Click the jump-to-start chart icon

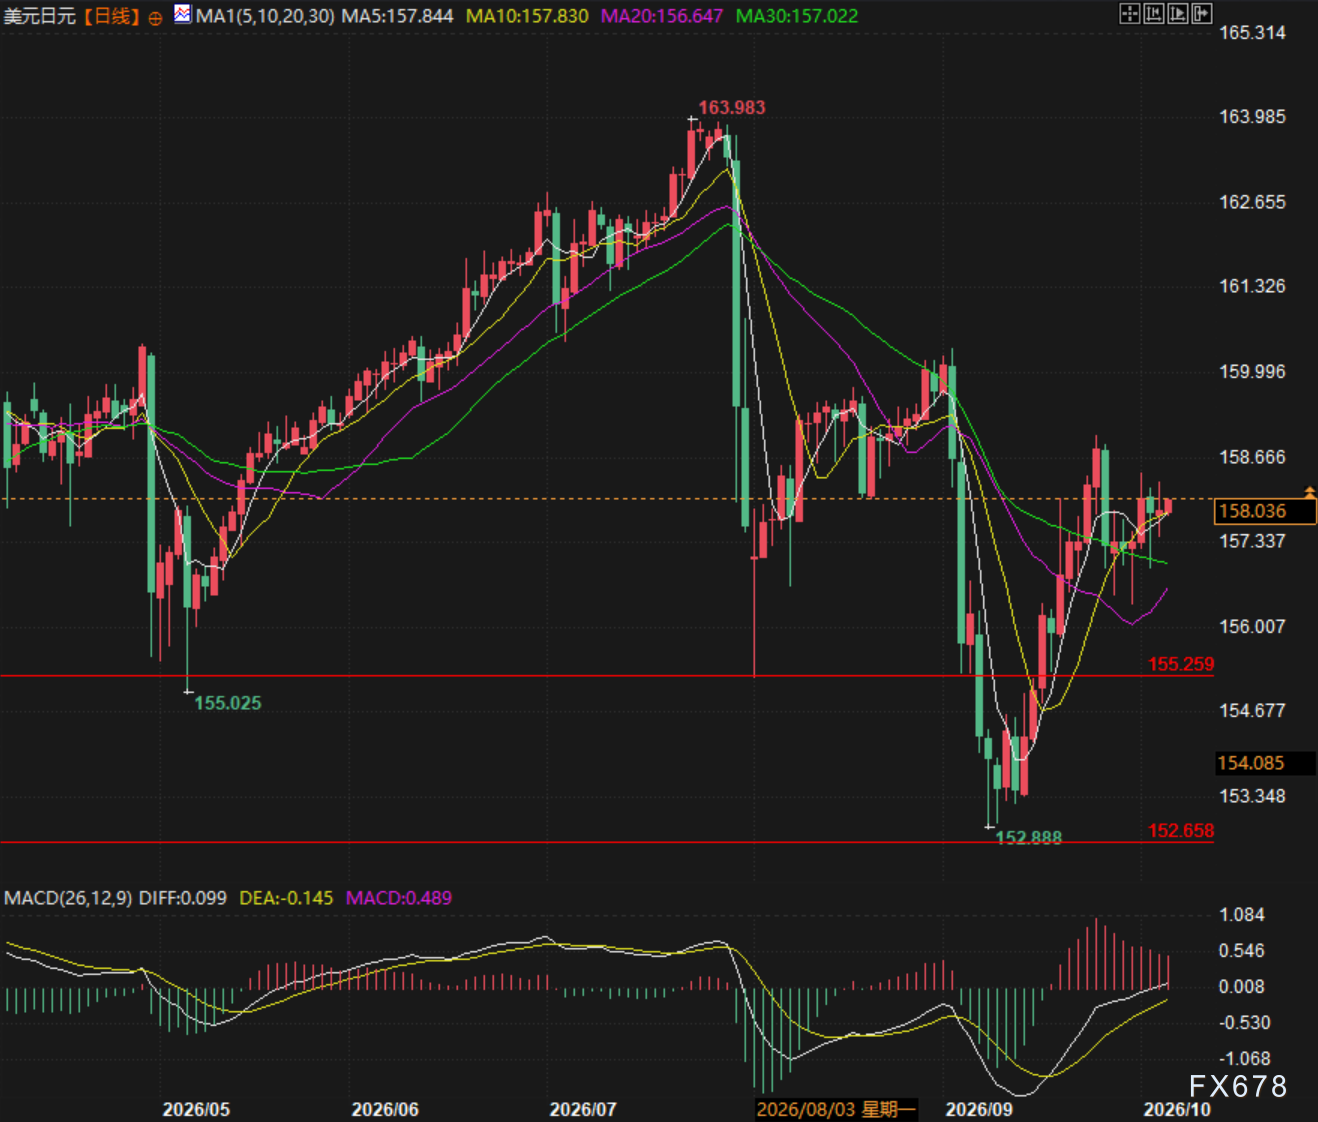coord(1153,13)
